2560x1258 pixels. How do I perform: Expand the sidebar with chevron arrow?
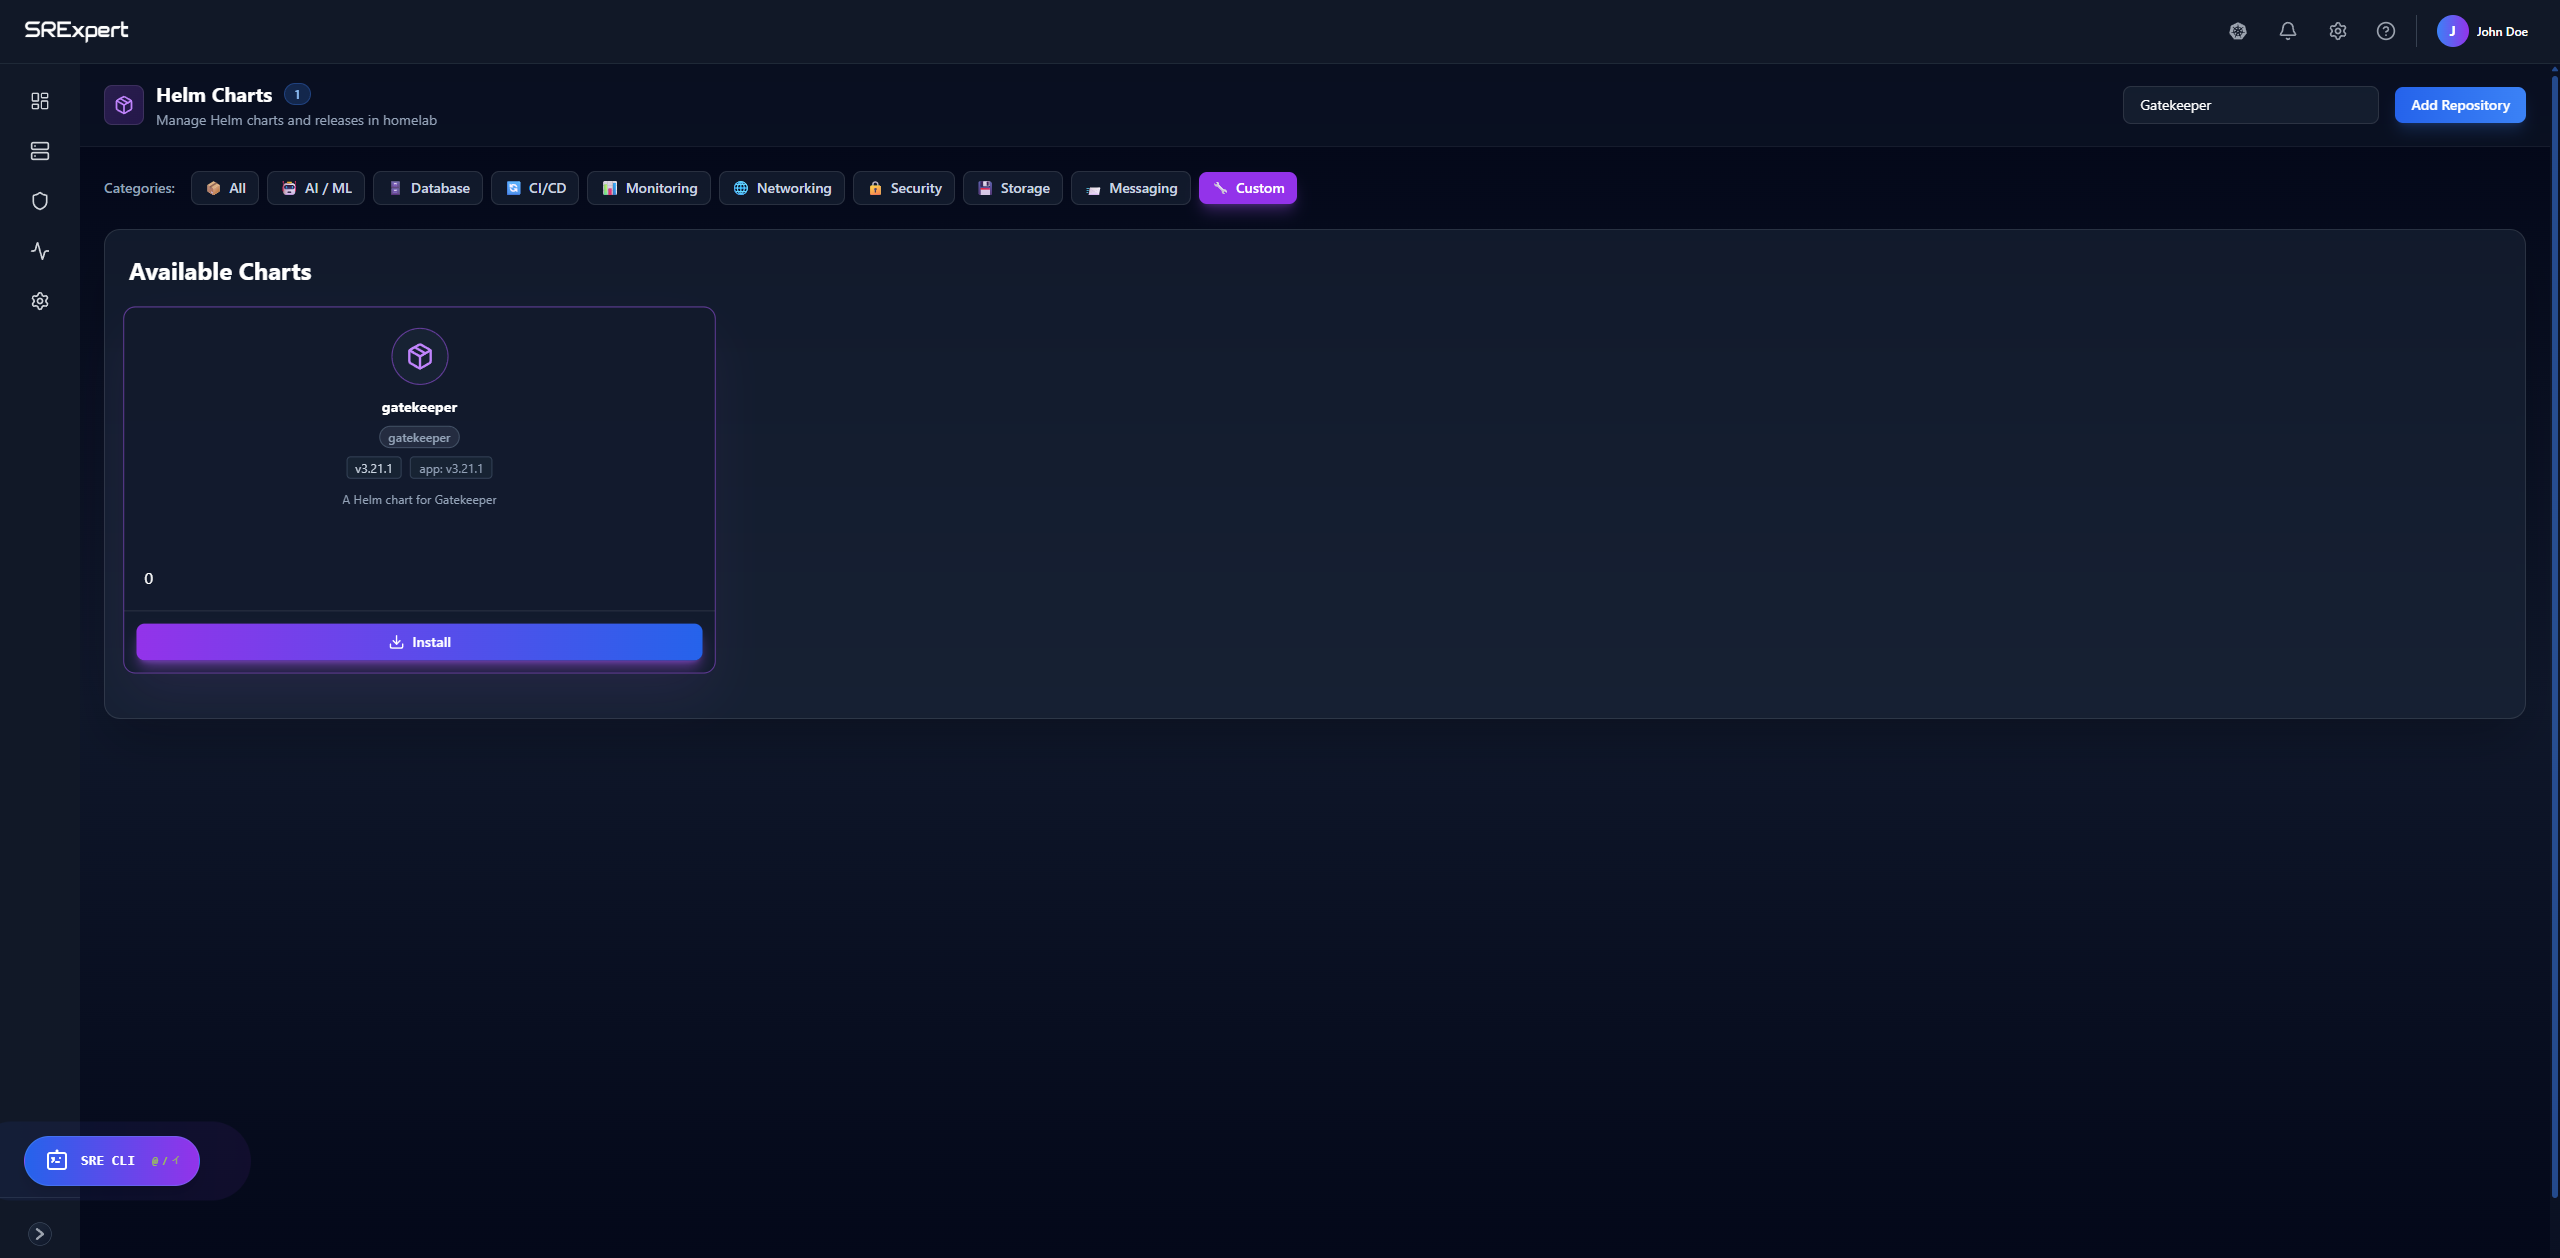coord(40,1234)
